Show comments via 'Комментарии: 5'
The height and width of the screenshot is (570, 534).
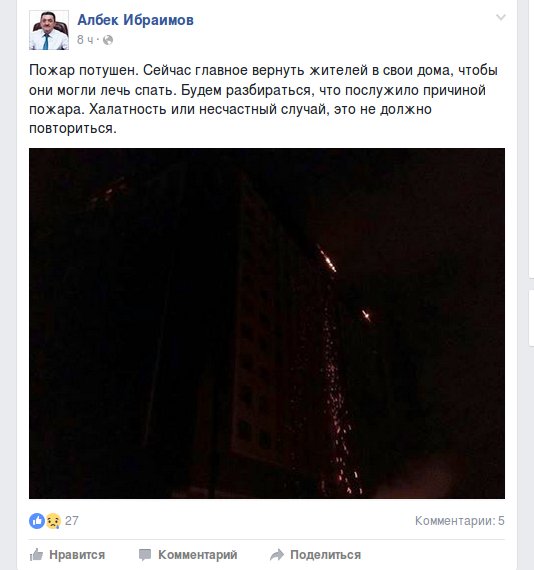459,521
